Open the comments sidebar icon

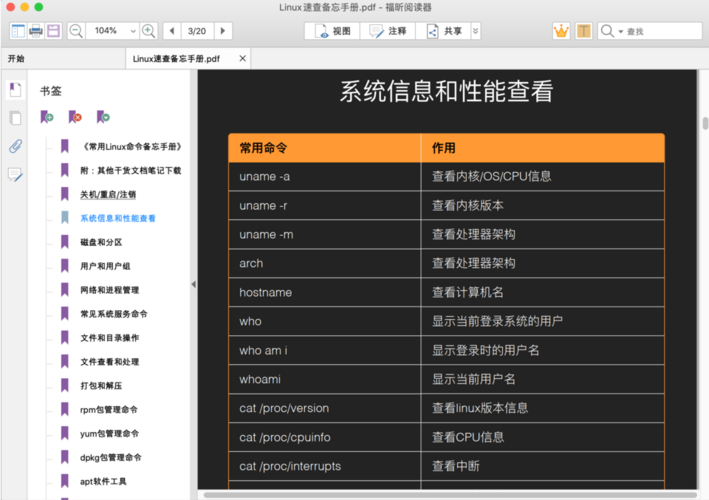coord(15,175)
